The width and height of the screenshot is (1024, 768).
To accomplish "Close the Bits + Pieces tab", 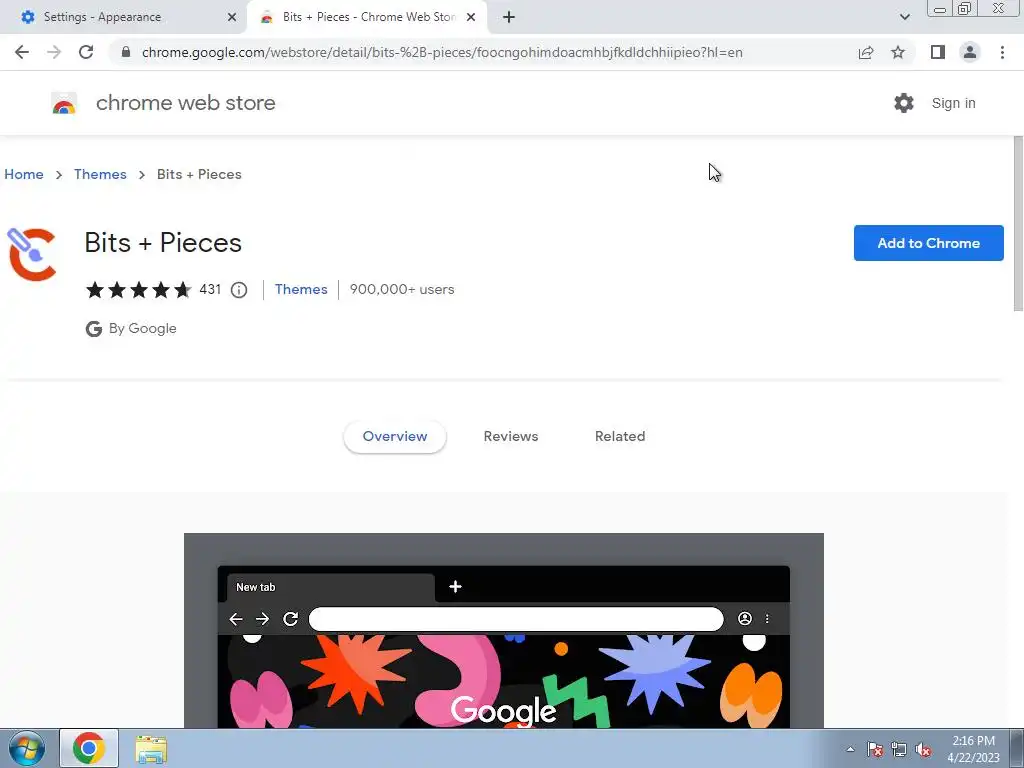I will pos(471,17).
